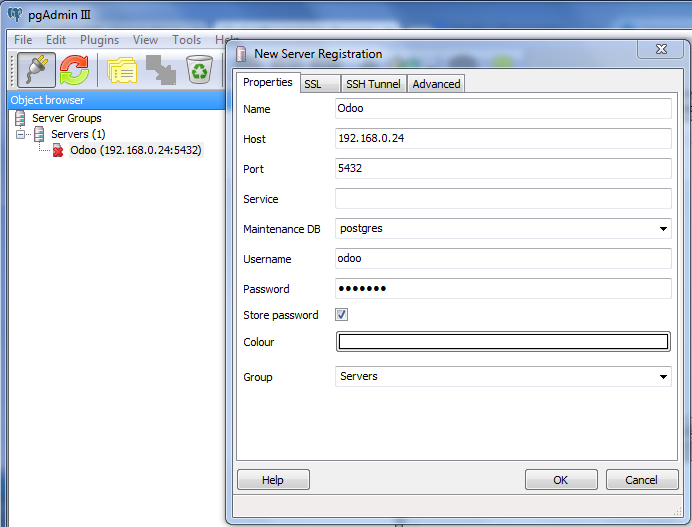Click the empty Service input field
This screenshot has height=527, width=692.
pos(503,198)
